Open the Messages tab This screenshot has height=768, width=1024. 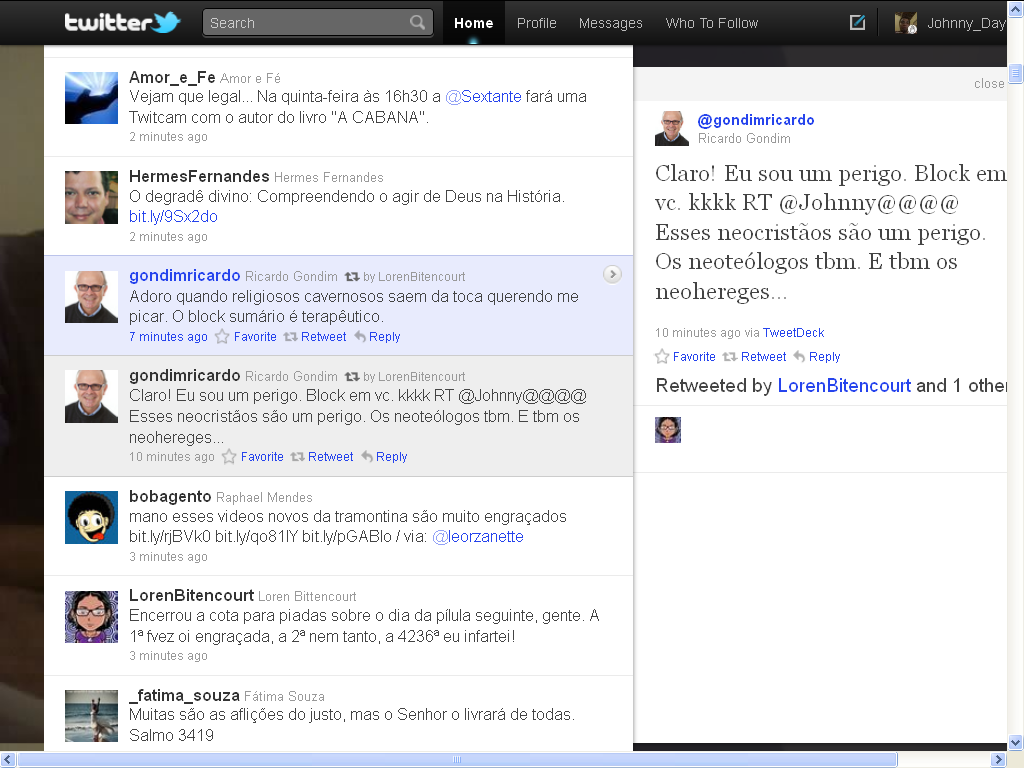[611, 23]
